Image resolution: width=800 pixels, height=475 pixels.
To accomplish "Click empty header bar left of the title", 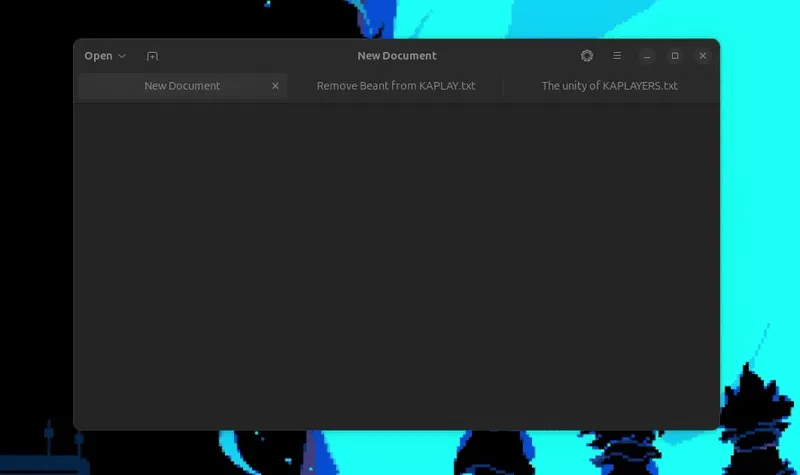I will [x=250, y=56].
